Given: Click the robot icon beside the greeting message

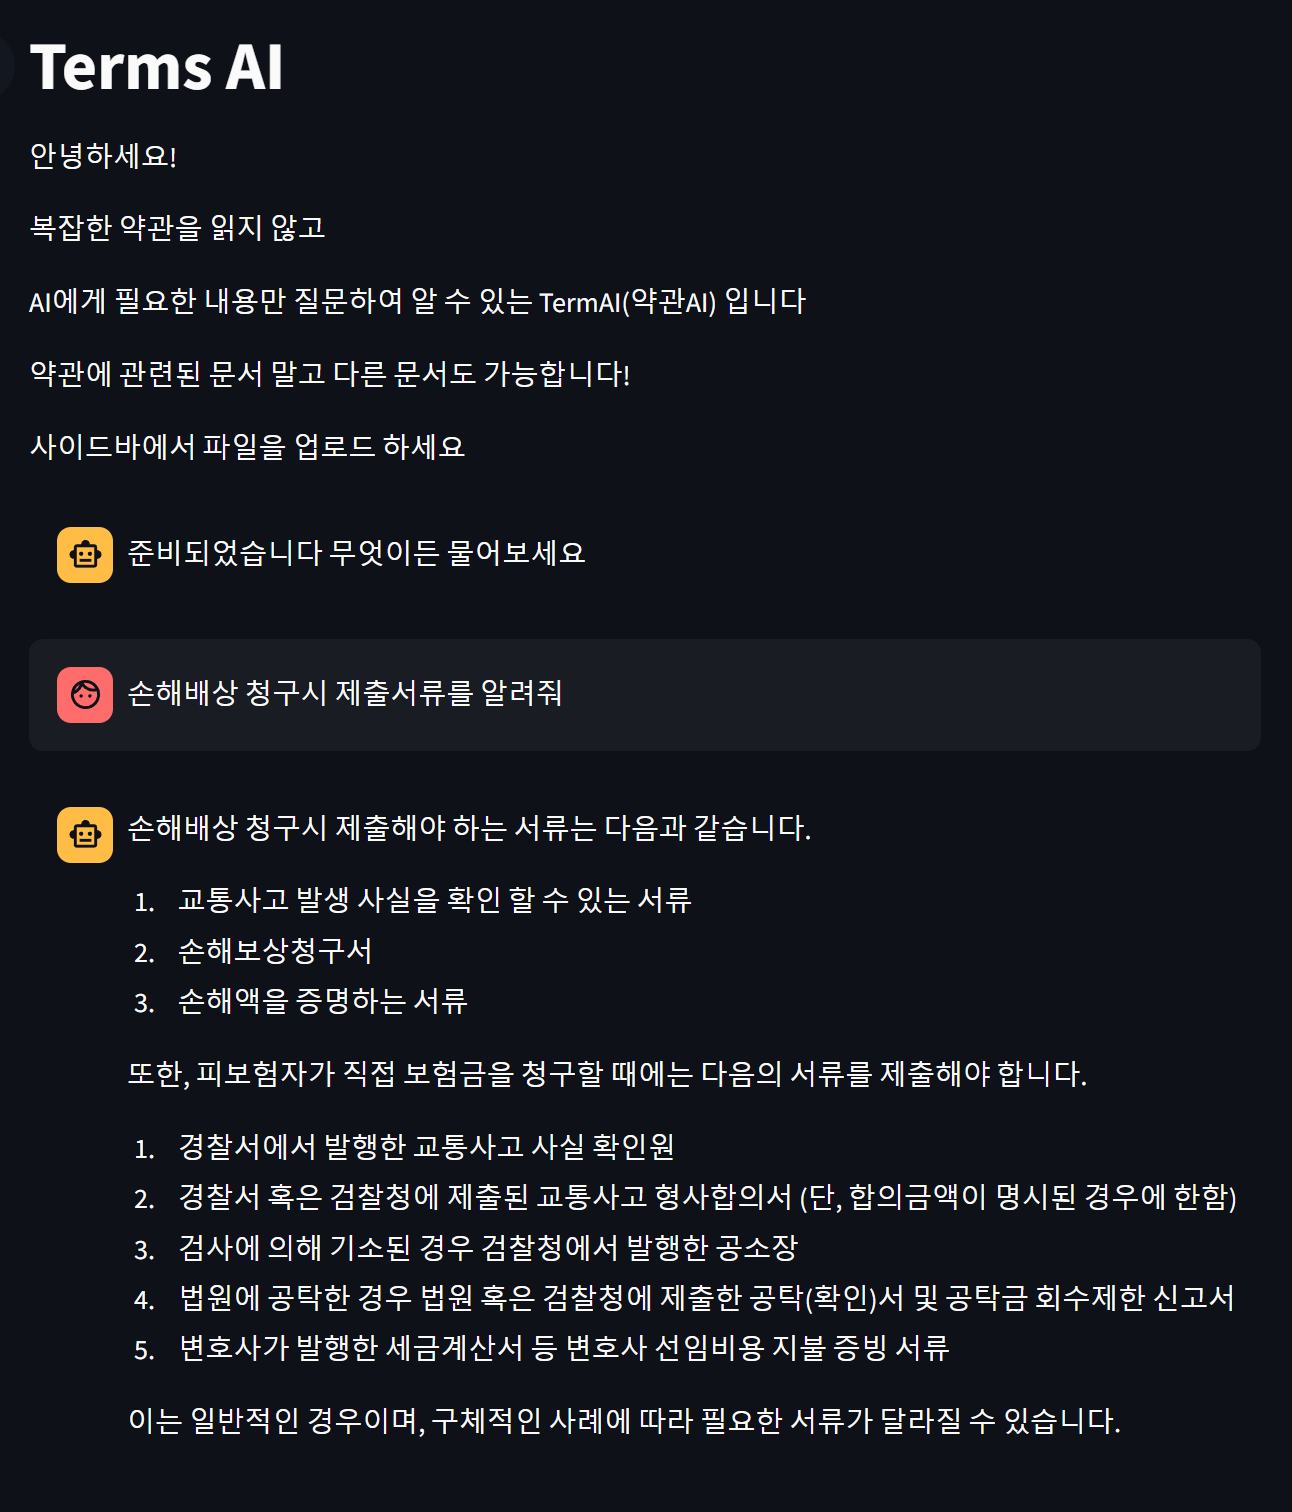Looking at the screenshot, I should pos(85,553).
